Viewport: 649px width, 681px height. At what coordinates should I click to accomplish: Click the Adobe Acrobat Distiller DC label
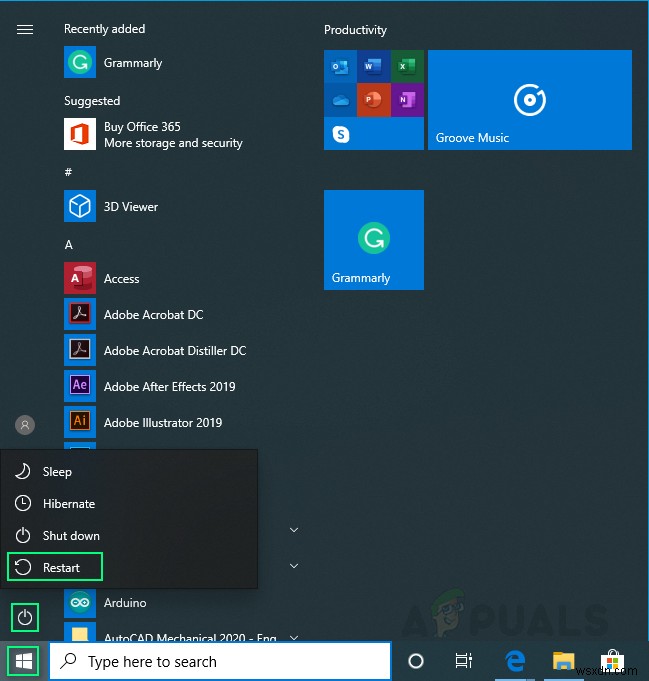click(x=175, y=350)
